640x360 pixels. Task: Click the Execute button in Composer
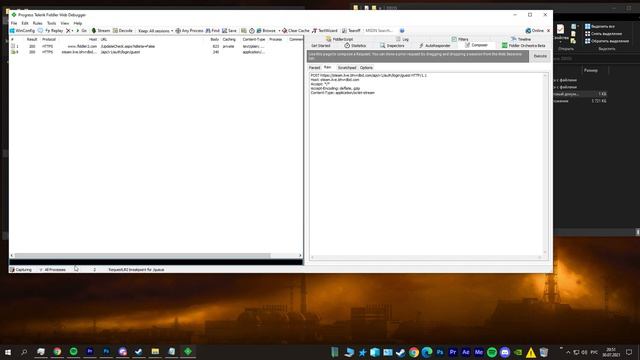(x=540, y=56)
